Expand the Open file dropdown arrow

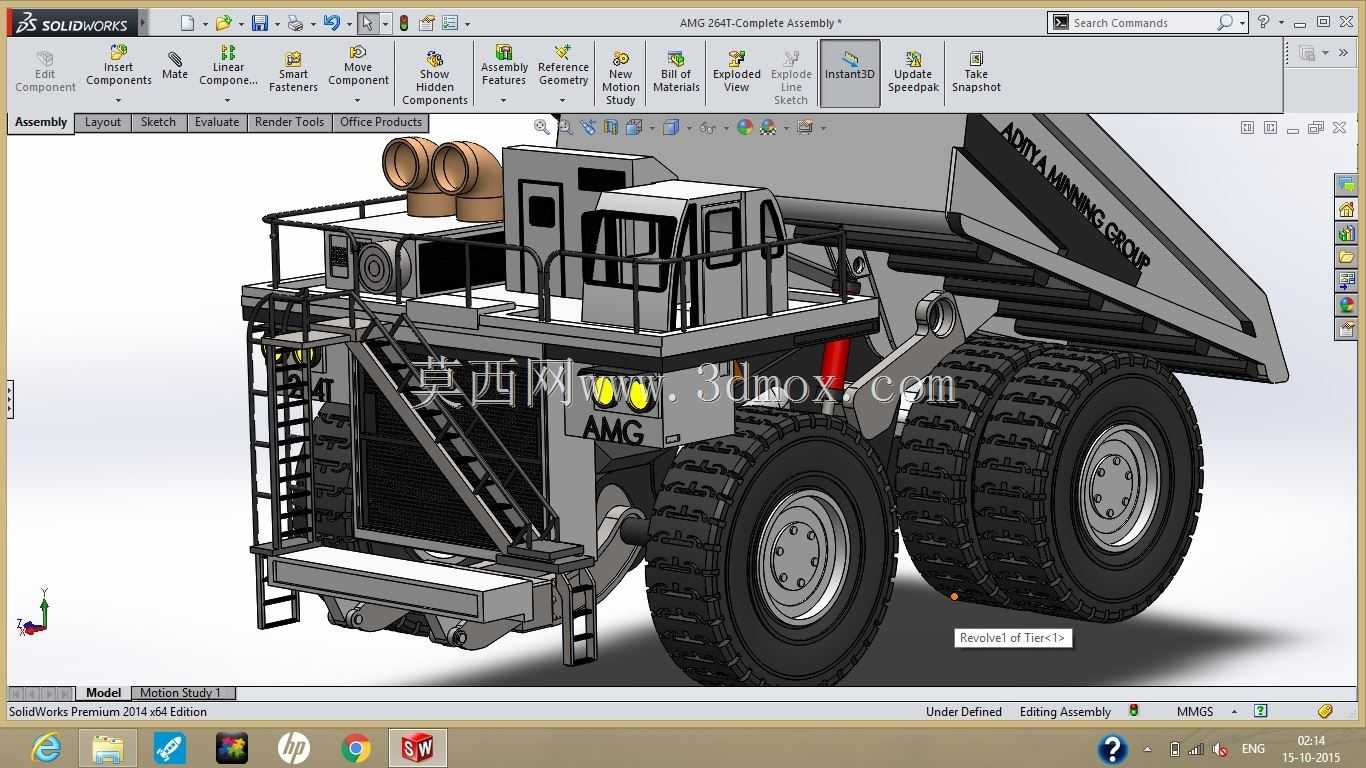click(x=241, y=24)
